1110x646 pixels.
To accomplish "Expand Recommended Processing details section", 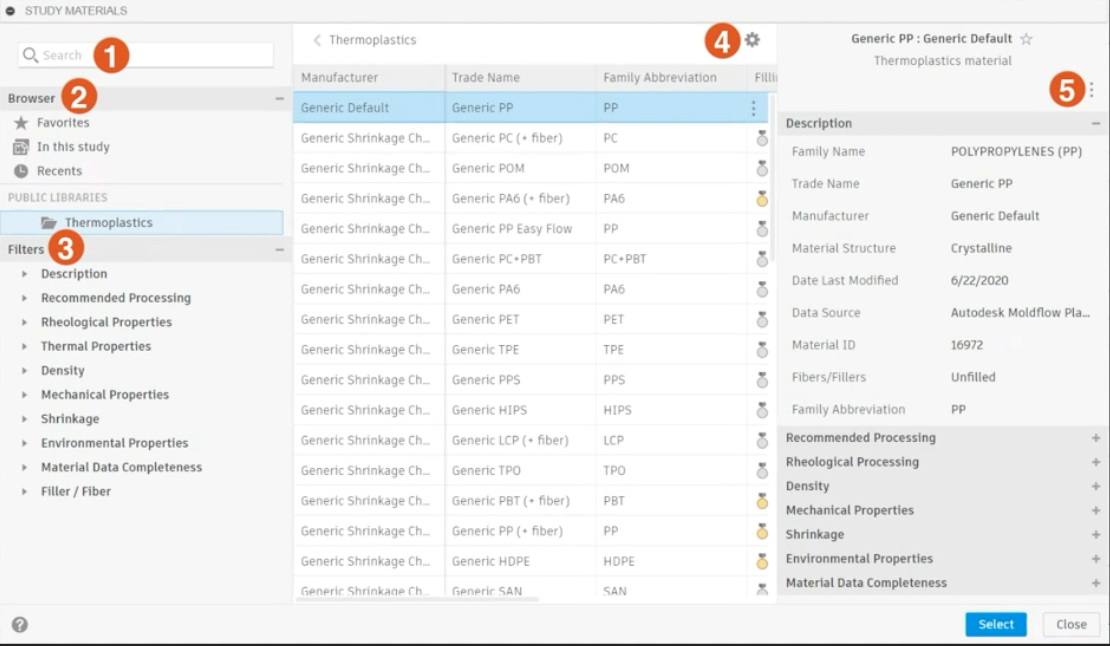I will [x=1096, y=438].
